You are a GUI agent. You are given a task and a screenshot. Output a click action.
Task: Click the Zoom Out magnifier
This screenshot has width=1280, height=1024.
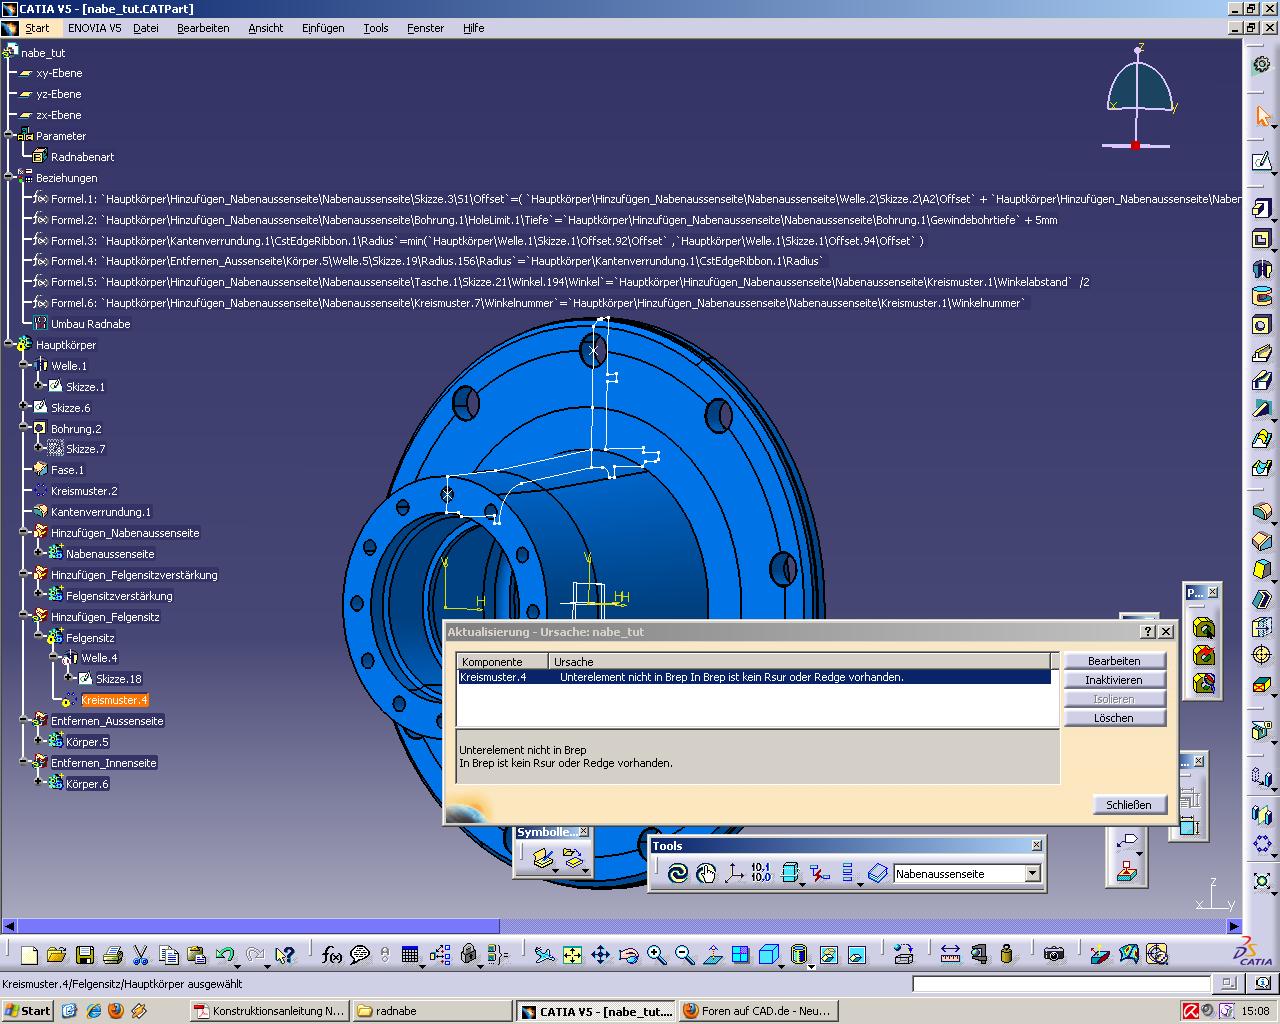coord(685,955)
